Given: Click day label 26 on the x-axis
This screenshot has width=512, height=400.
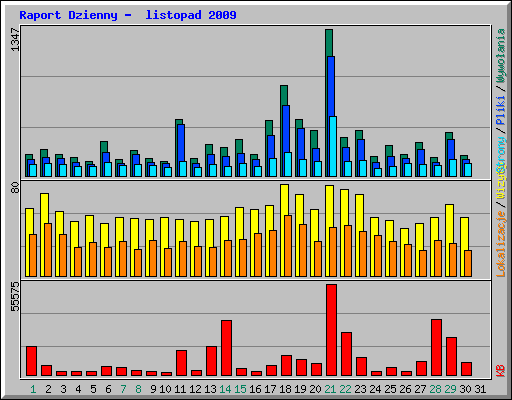Looking at the screenshot, I should (x=405, y=389).
